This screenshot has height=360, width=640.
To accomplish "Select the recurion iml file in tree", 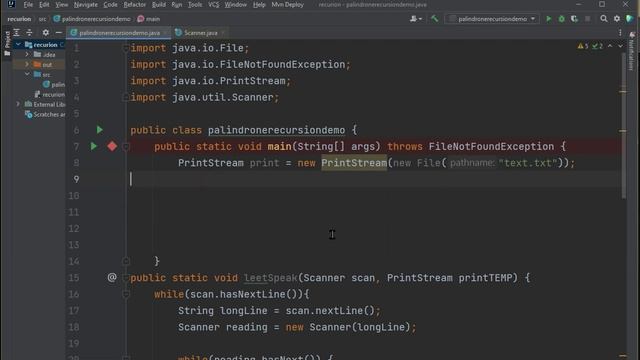I will click(49, 94).
